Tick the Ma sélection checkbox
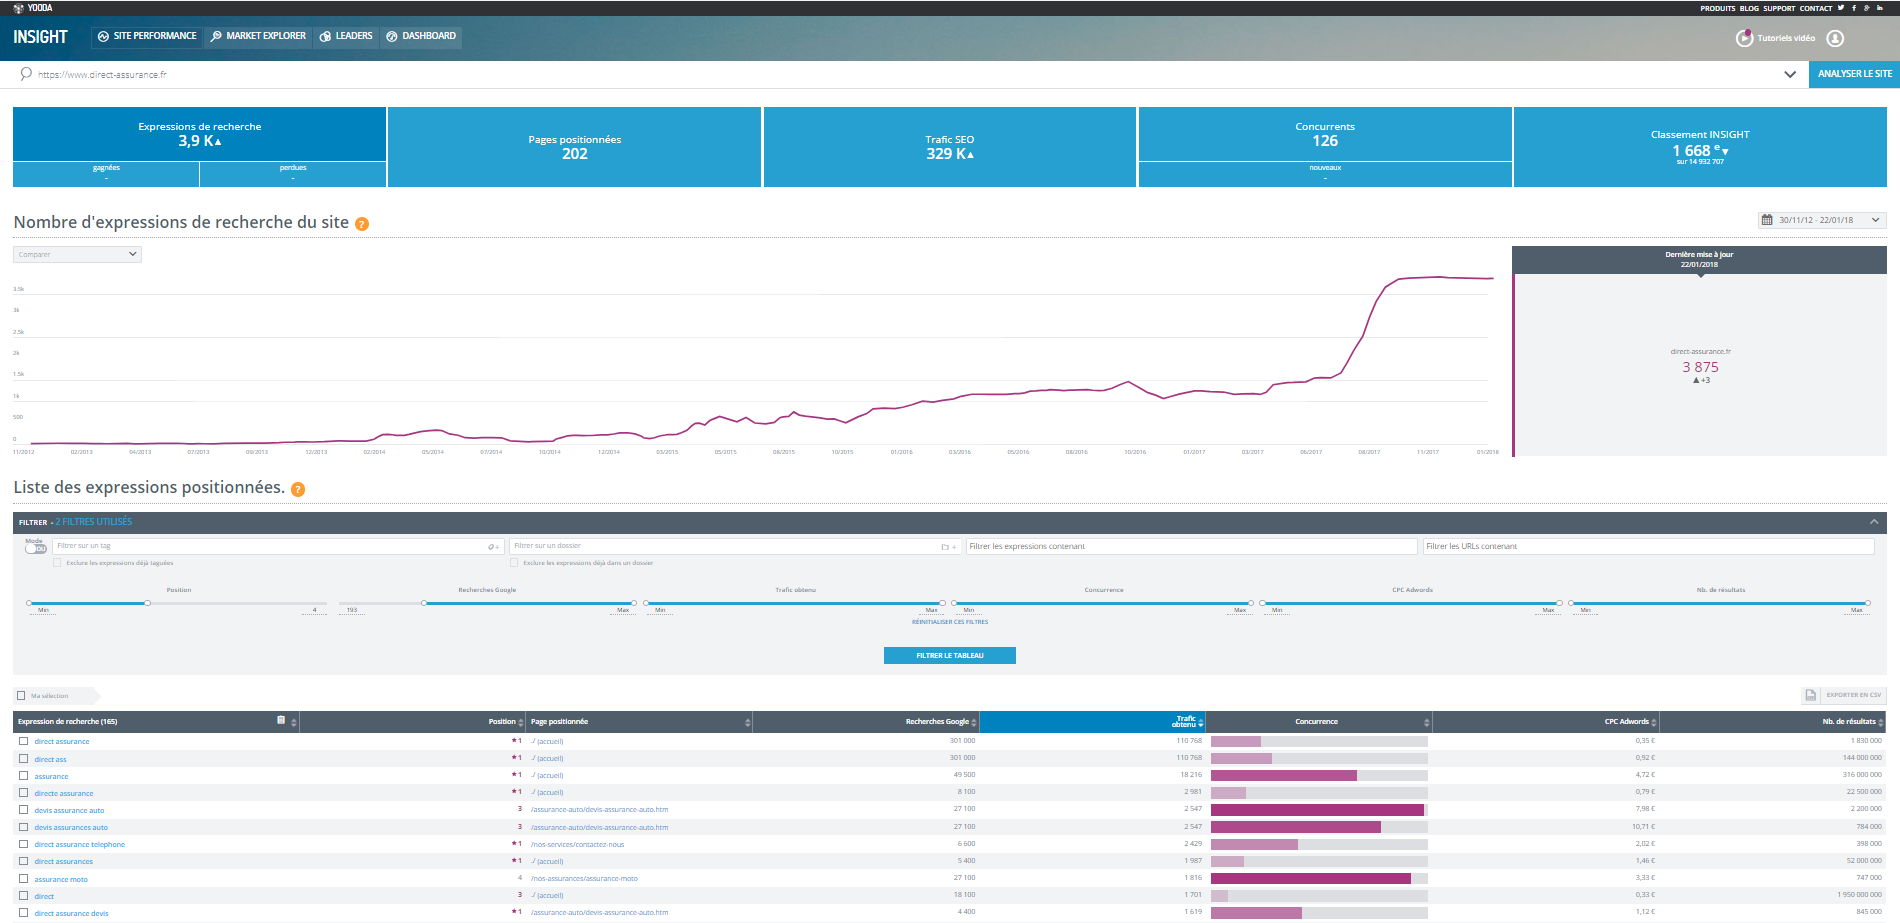Viewport: 1900px width, 923px height. pyautogui.click(x=21, y=696)
